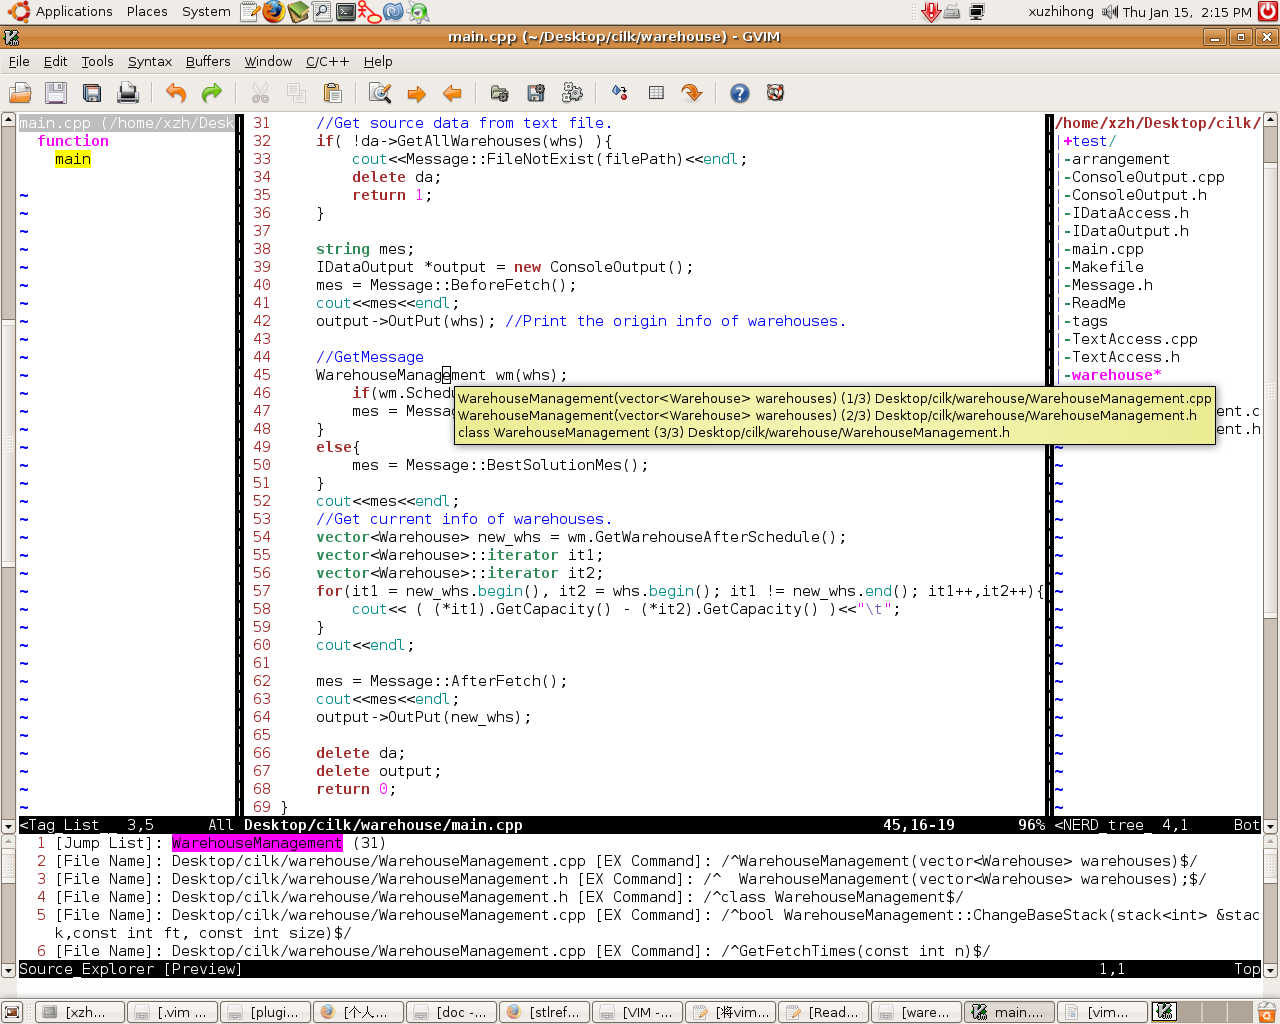Image resolution: width=1280 pixels, height=1024 pixels.
Task: Open the blue Help question mark icon
Action: [x=740, y=93]
